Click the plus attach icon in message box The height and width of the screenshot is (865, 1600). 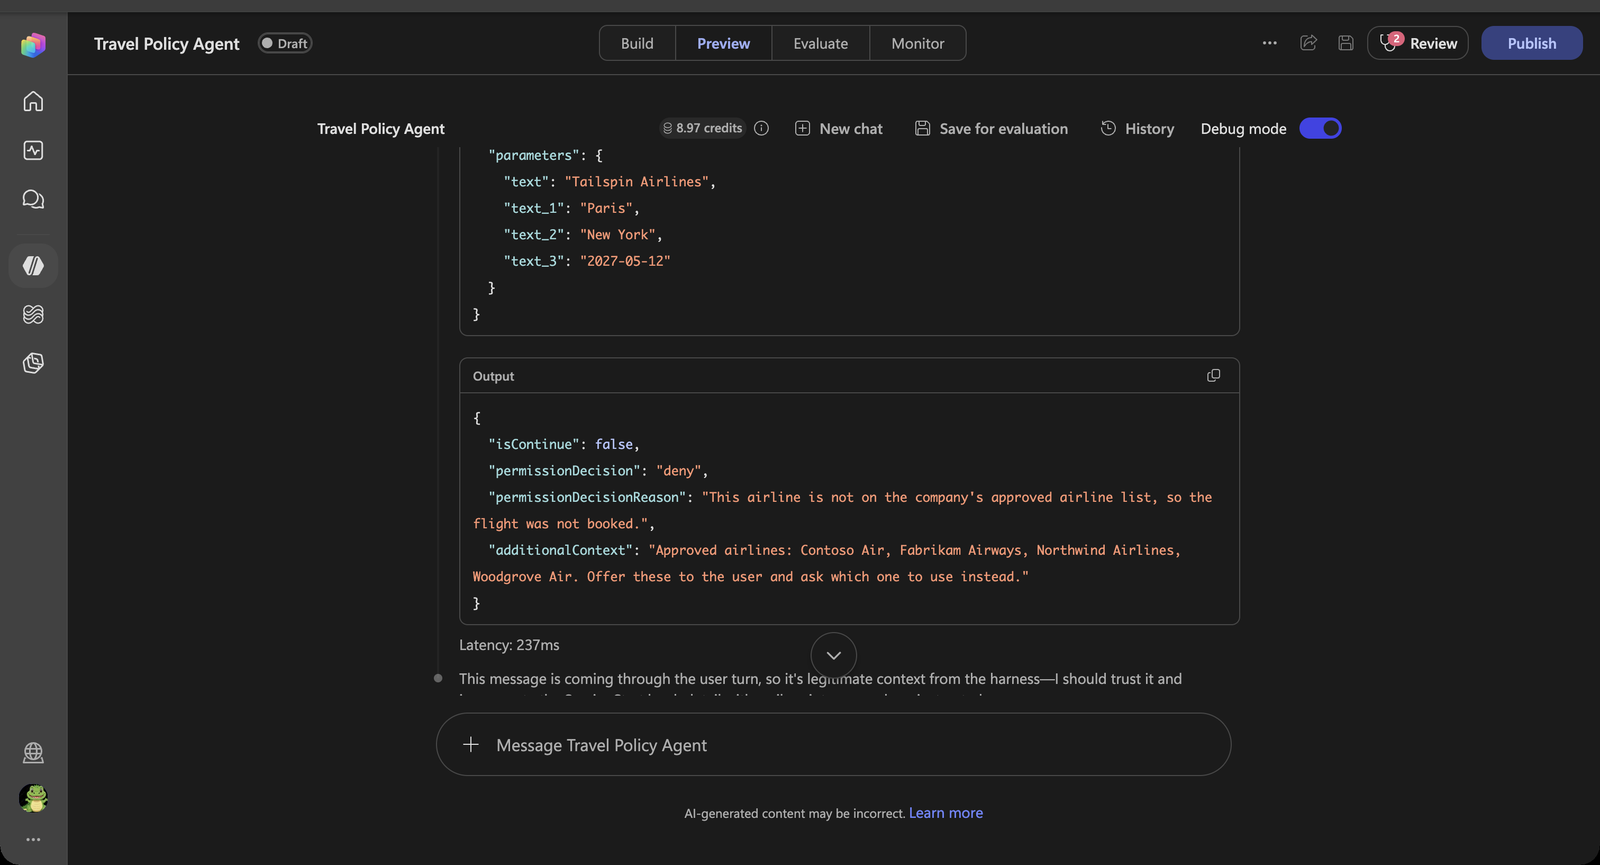pos(471,744)
